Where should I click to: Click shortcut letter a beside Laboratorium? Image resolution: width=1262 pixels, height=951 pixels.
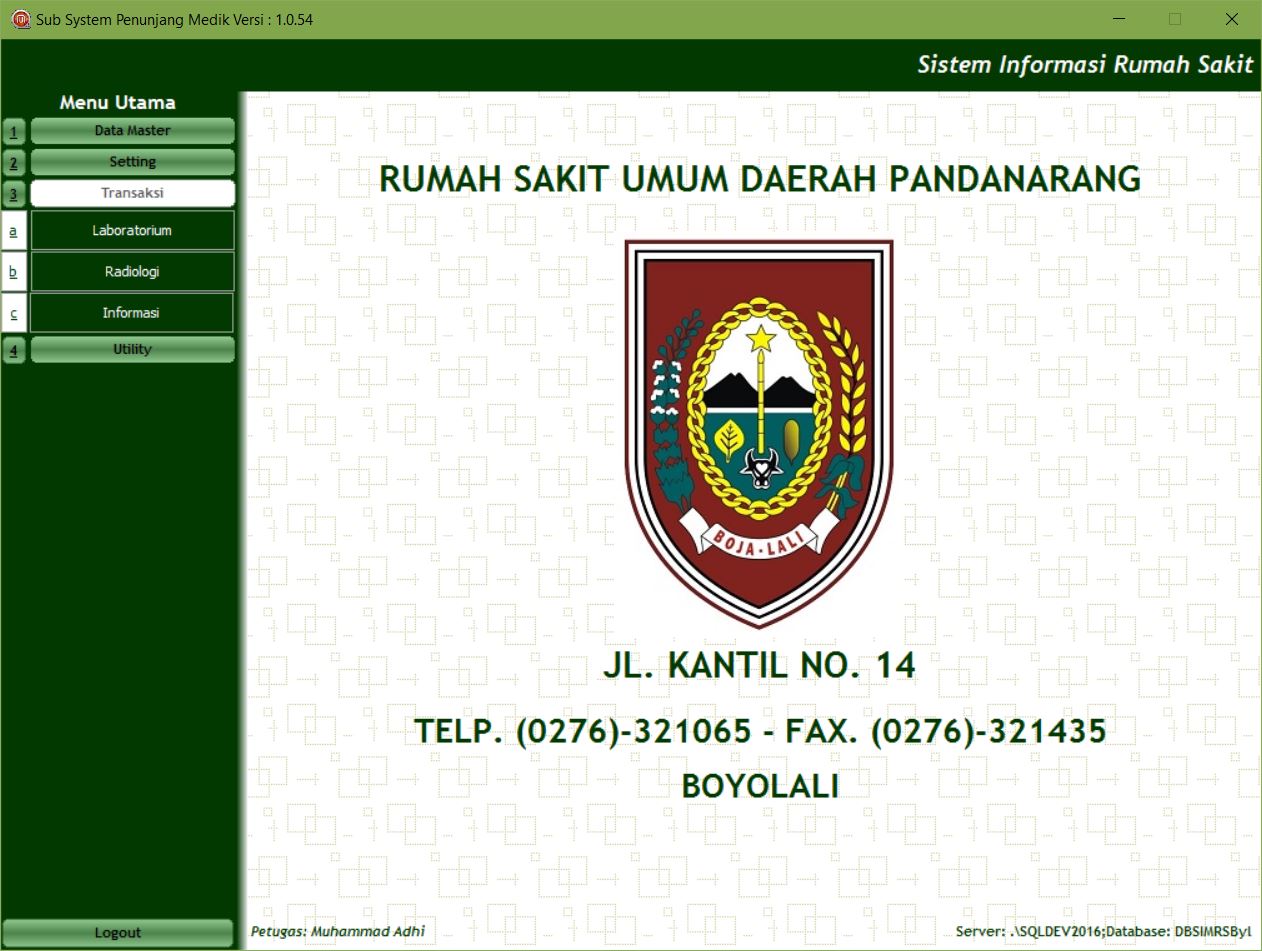14,230
